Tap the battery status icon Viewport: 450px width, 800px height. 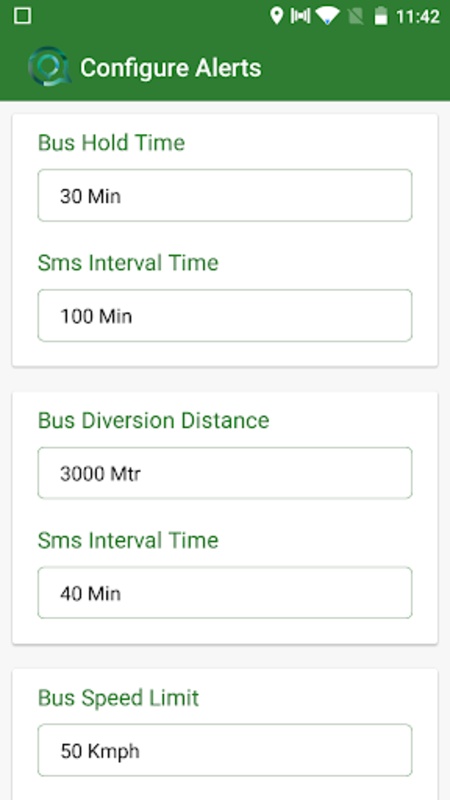point(381,16)
